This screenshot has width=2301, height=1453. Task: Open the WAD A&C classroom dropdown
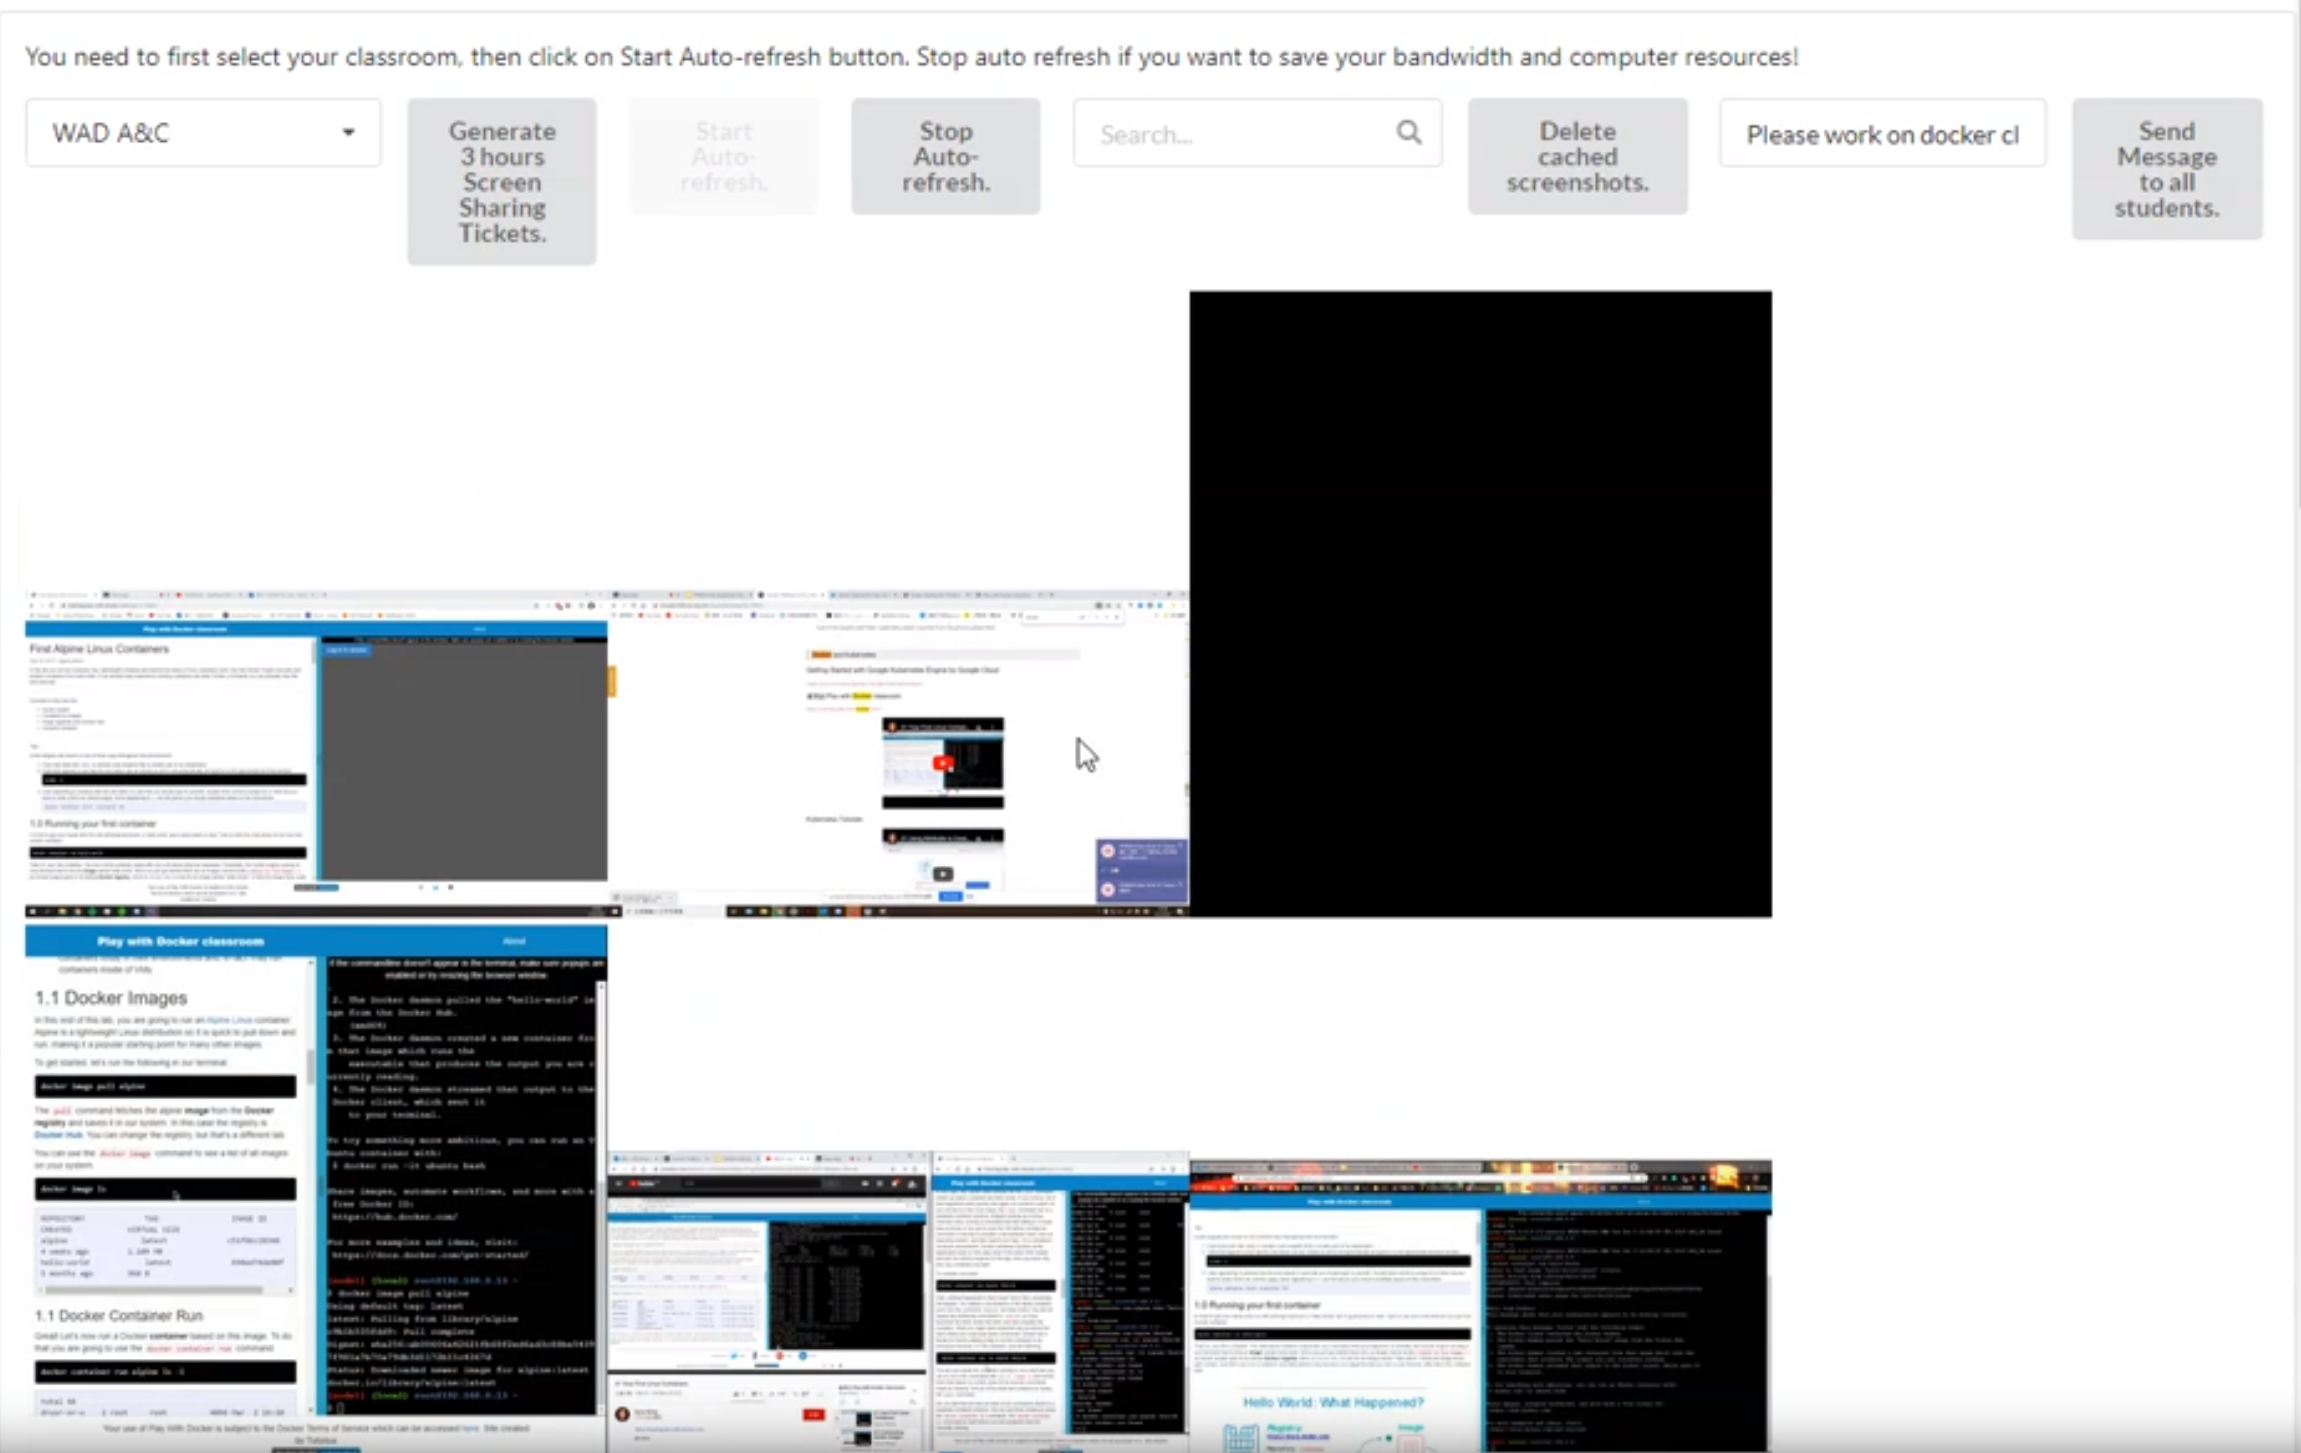click(x=203, y=133)
